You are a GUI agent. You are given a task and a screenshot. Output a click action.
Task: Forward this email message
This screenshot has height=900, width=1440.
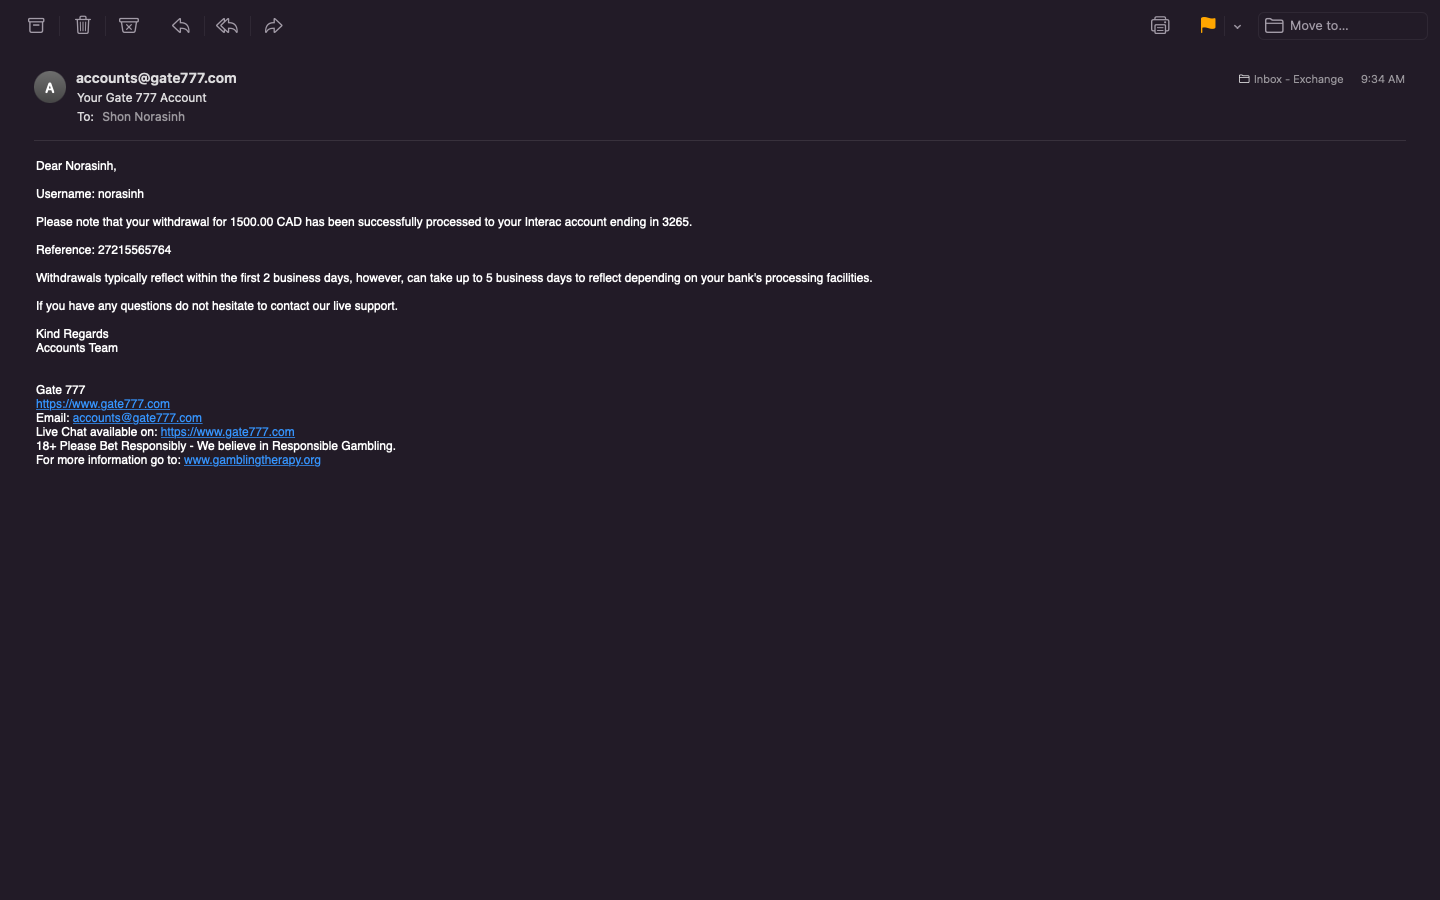pos(273,26)
